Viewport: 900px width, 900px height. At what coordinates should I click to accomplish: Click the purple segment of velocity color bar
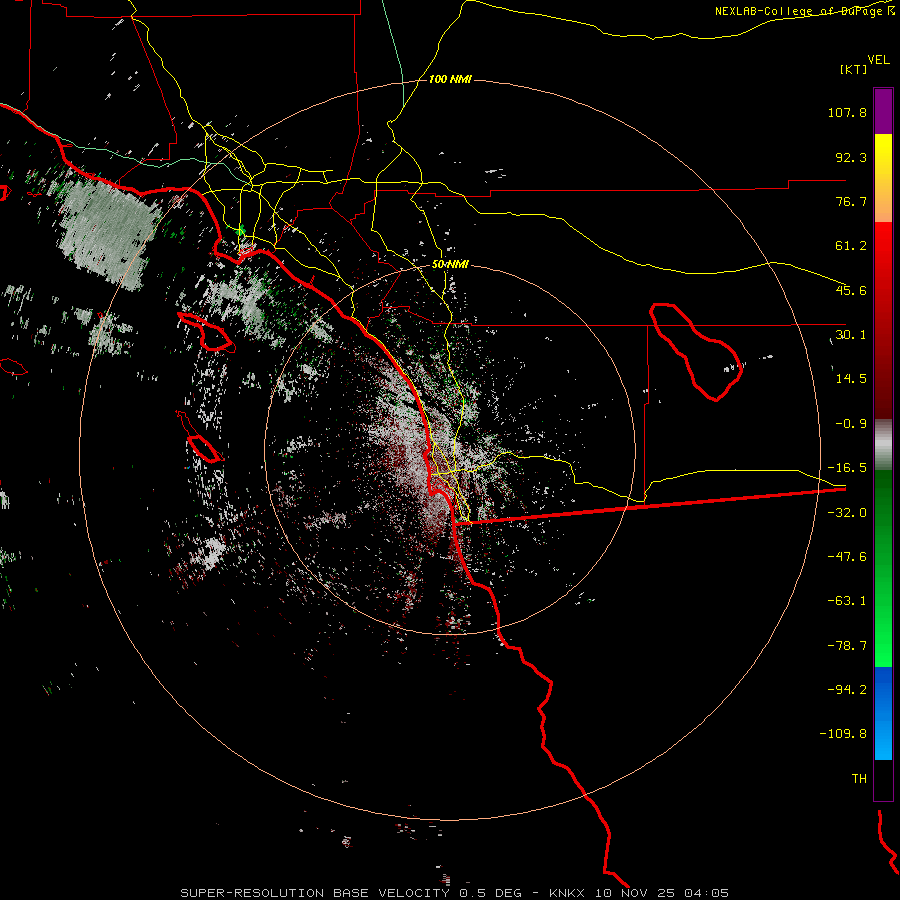[883, 111]
